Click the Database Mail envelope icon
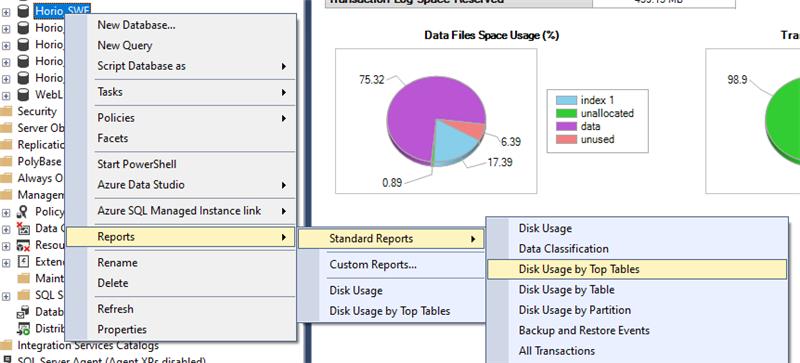This screenshot has height=363, width=800. point(23,311)
